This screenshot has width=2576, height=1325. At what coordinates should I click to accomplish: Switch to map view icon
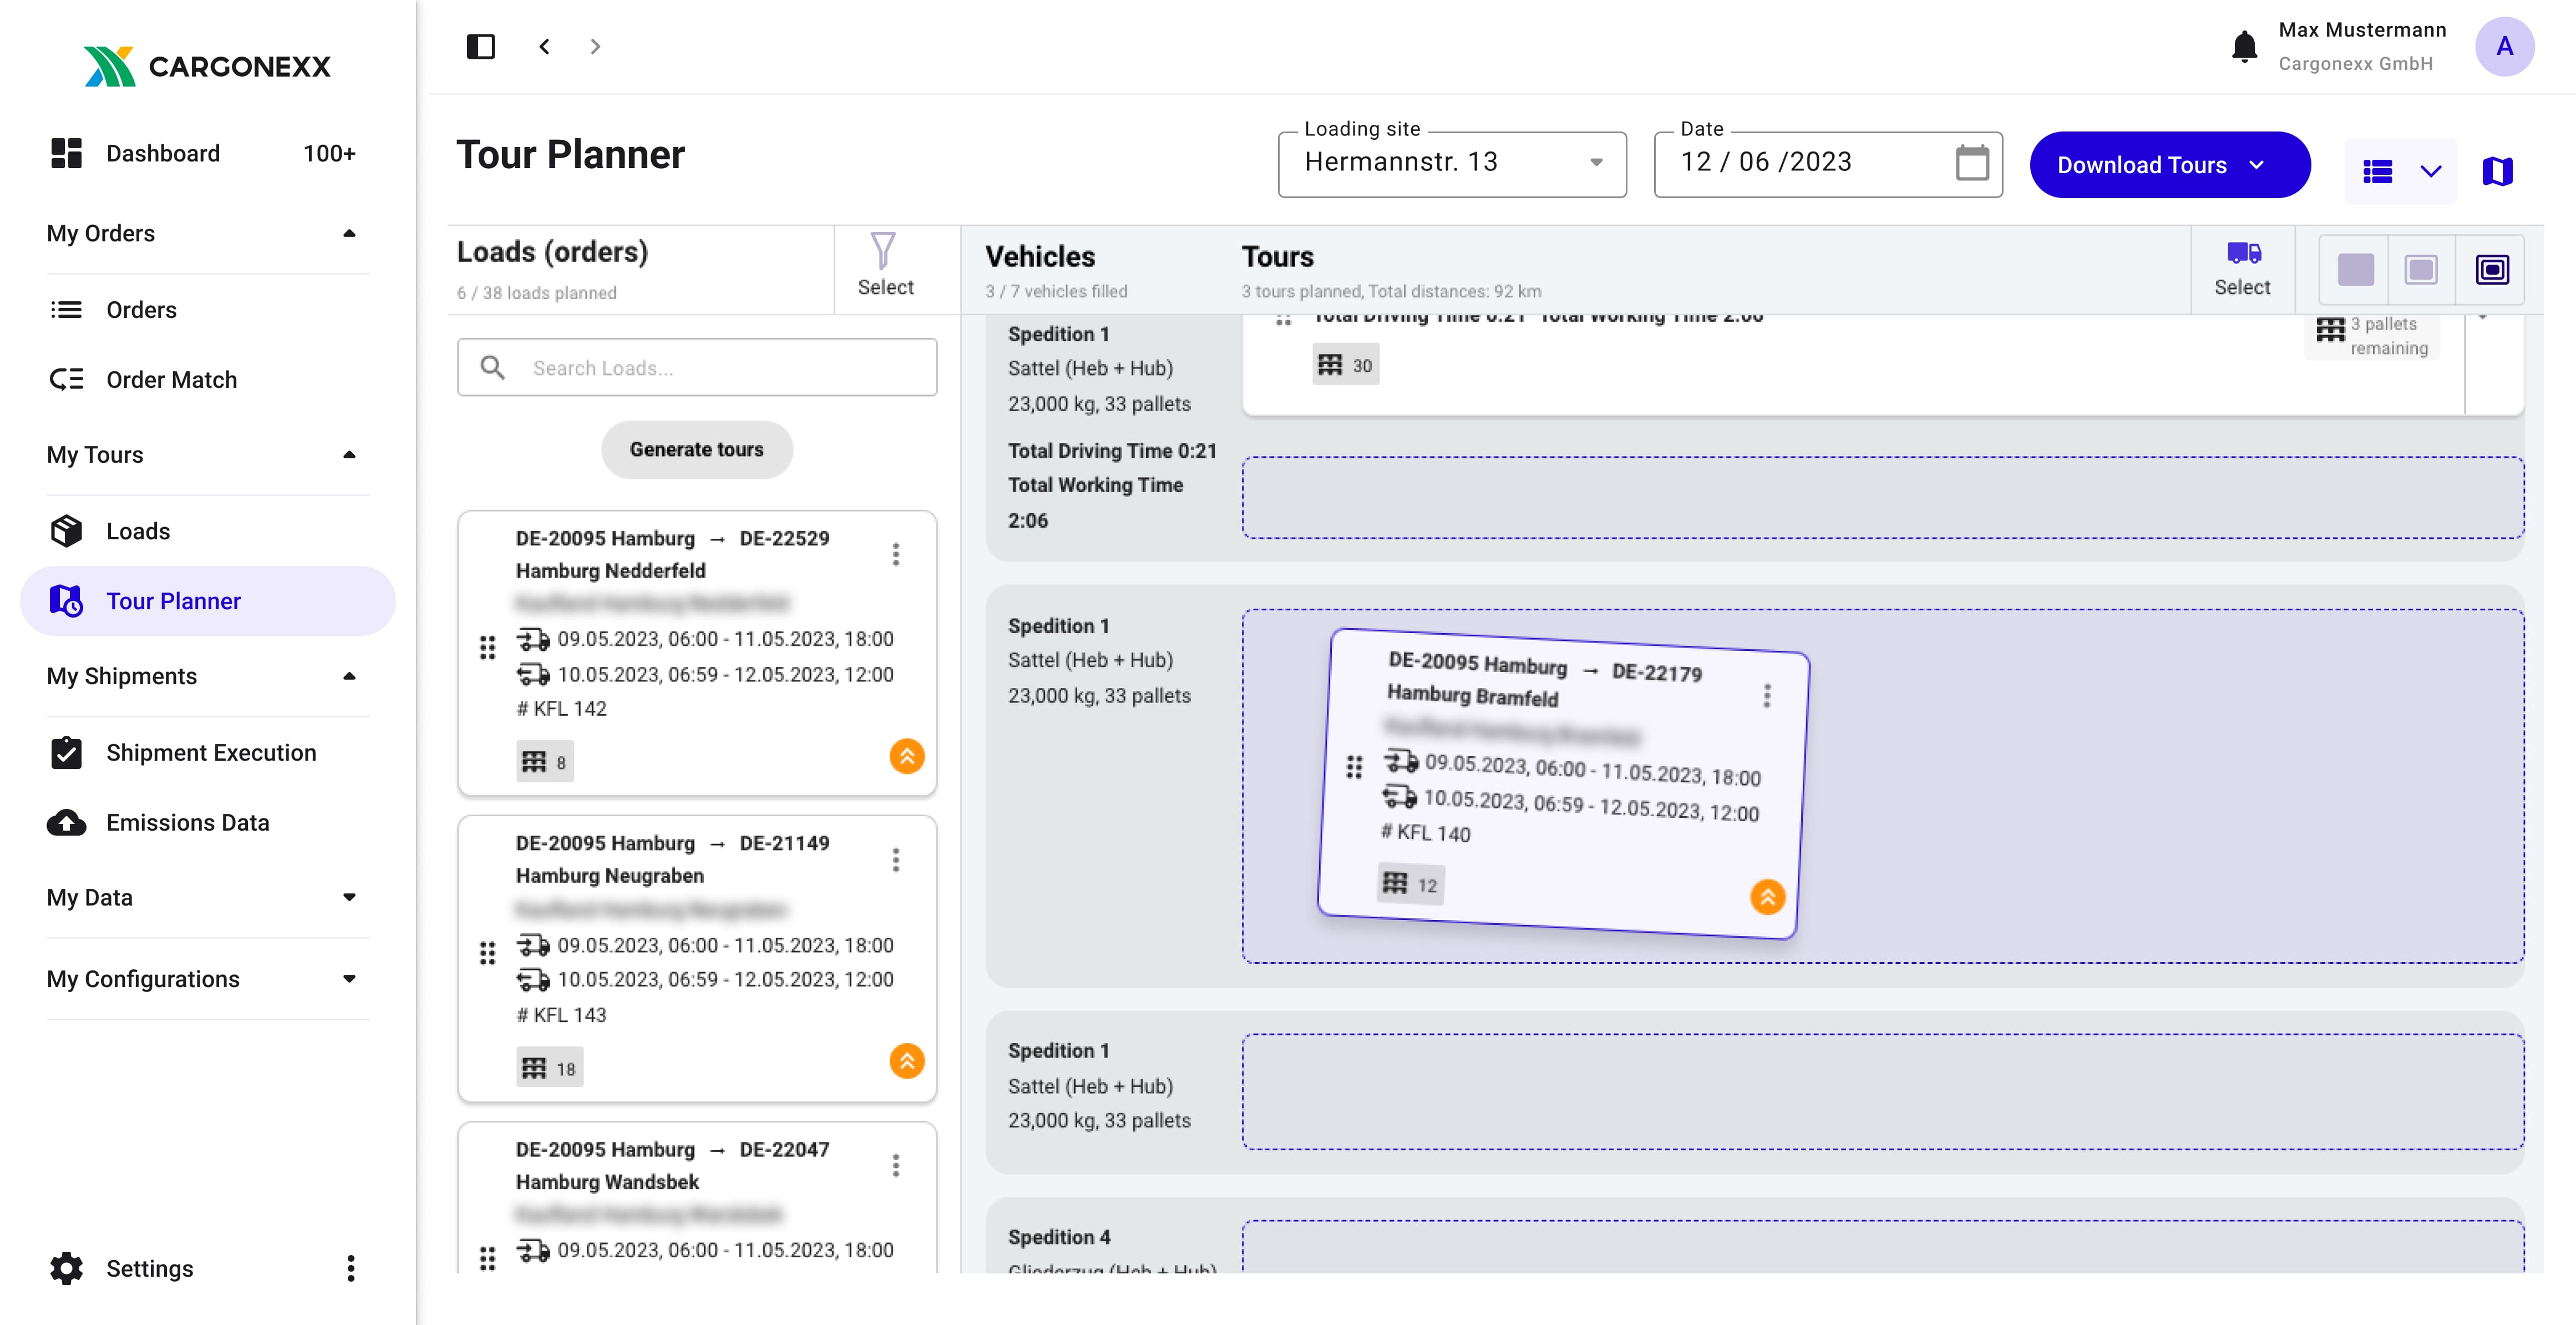click(x=2497, y=171)
